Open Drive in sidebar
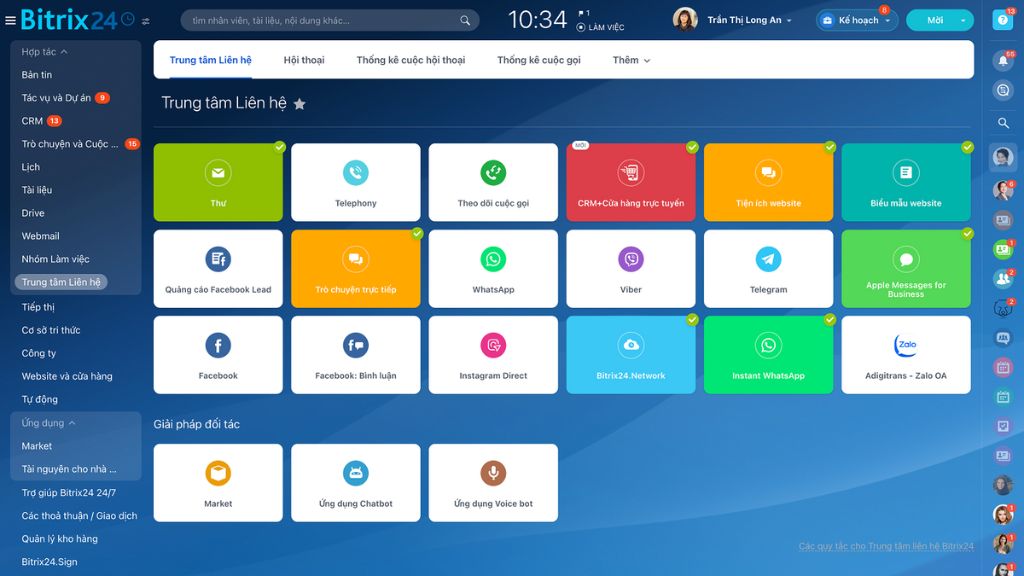This screenshot has width=1024, height=576. [33, 213]
